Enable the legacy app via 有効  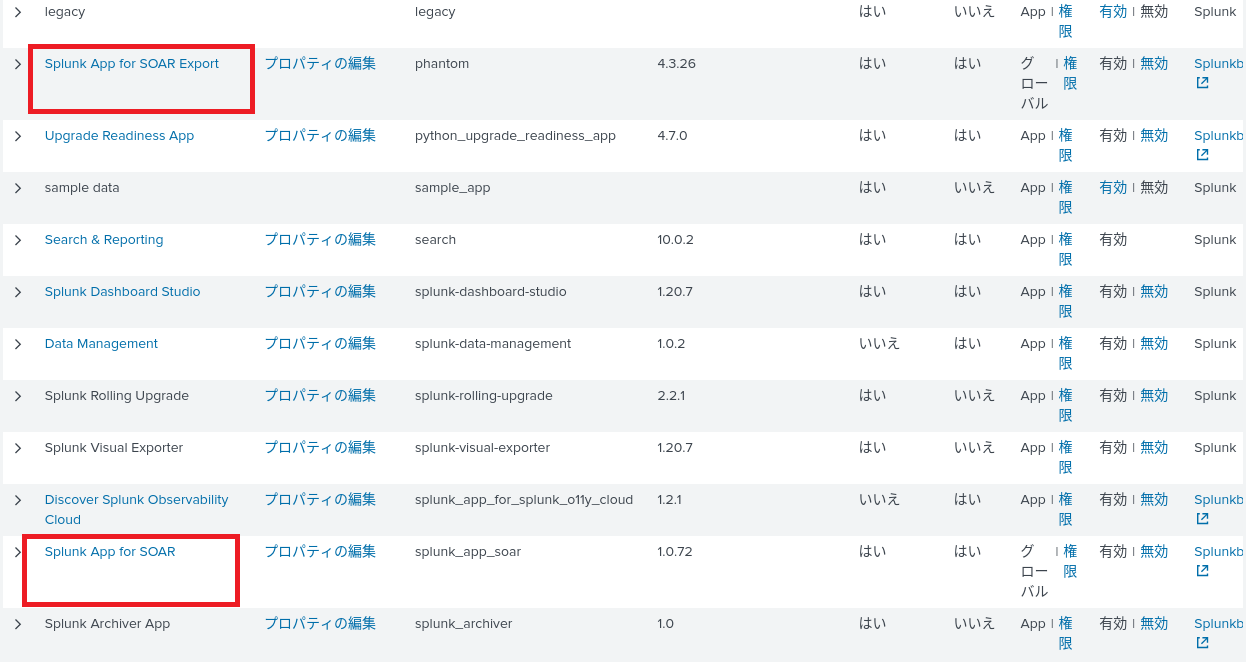pyautogui.click(x=1112, y=12)
